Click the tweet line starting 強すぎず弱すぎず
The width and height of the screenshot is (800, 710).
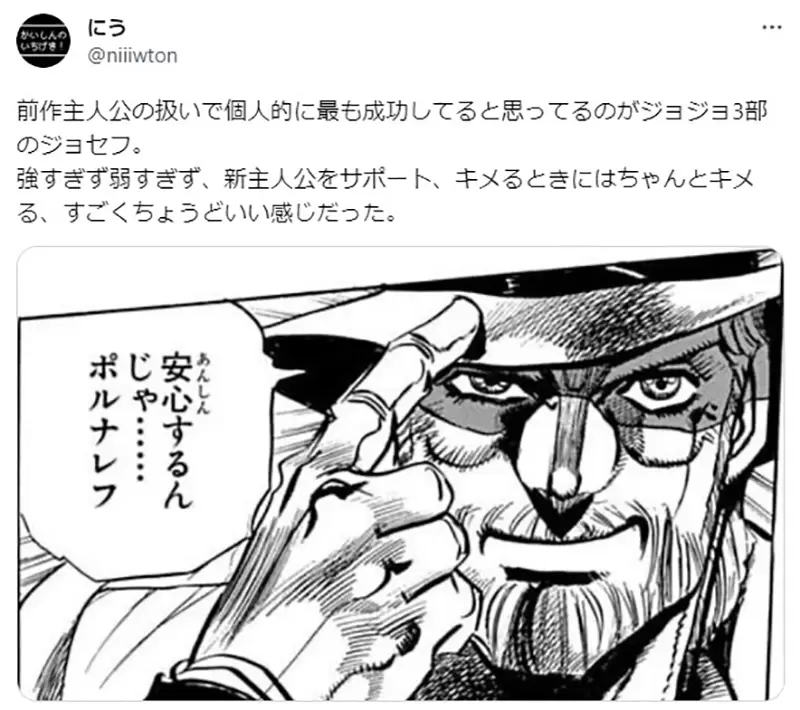[386, 180]
